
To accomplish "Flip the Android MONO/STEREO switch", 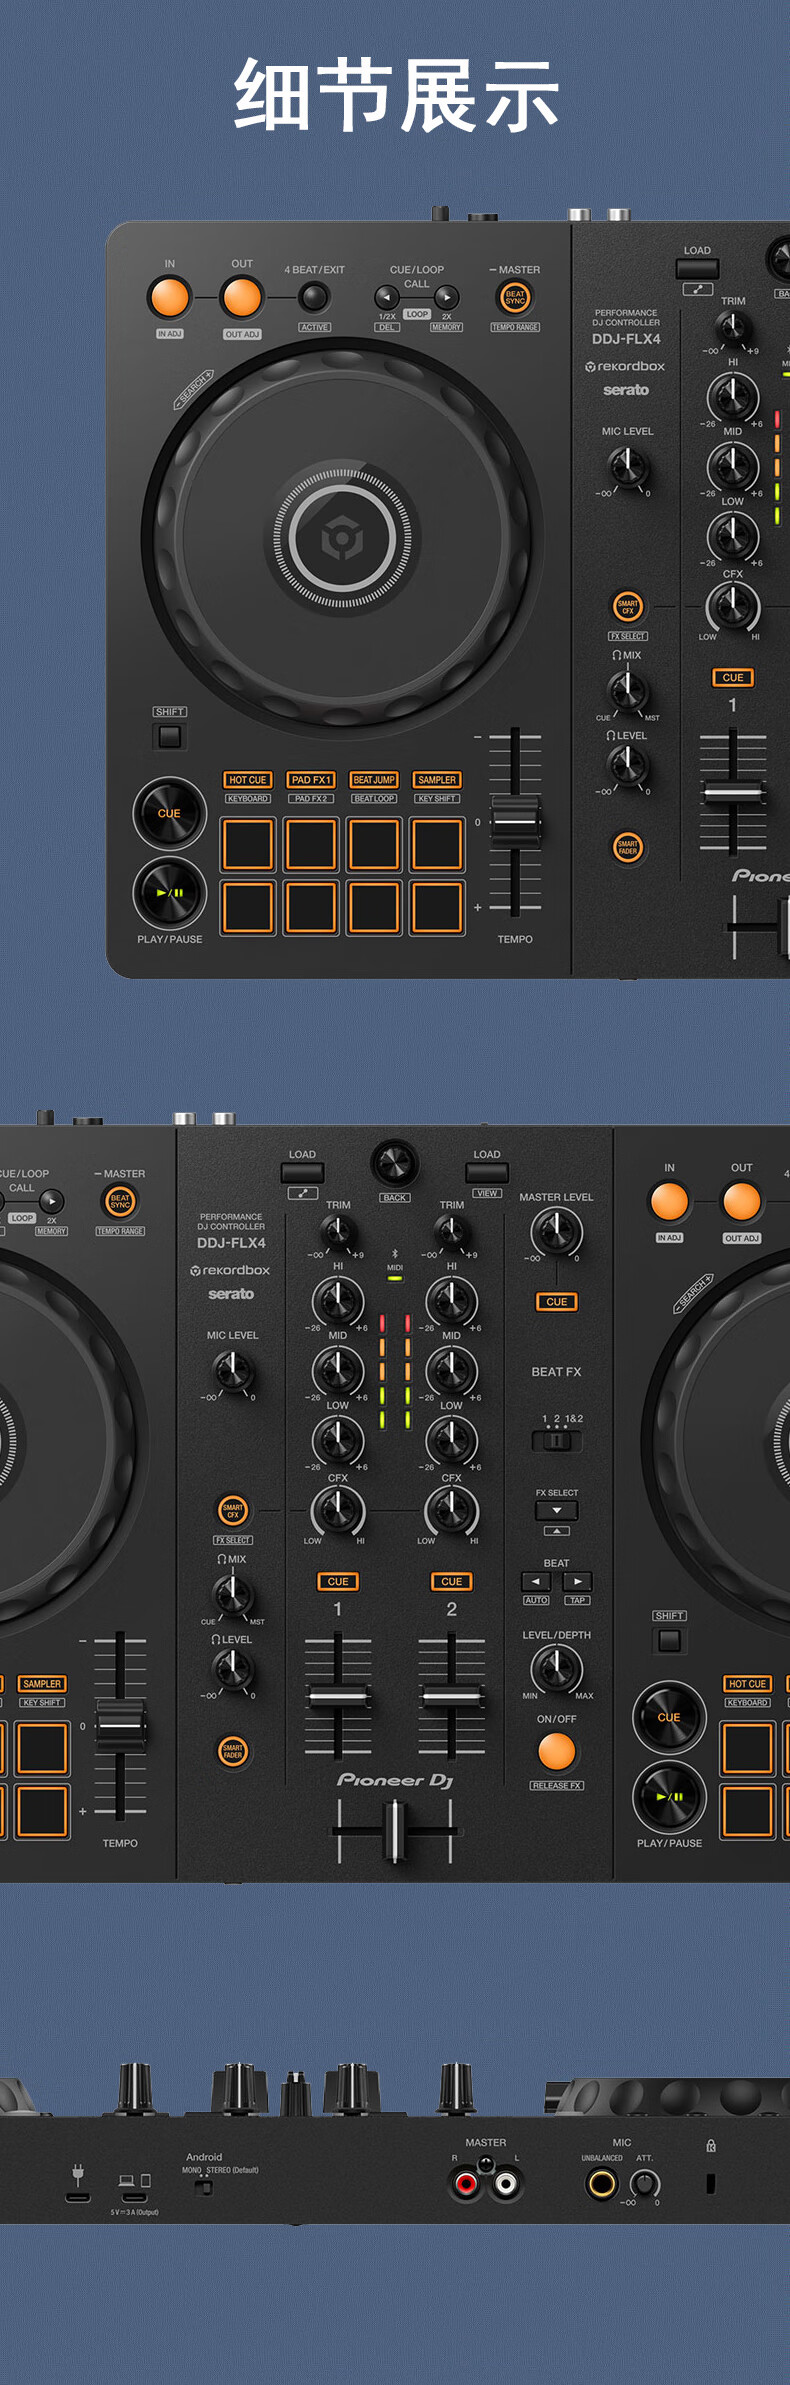I will [x=205, y=2187].
